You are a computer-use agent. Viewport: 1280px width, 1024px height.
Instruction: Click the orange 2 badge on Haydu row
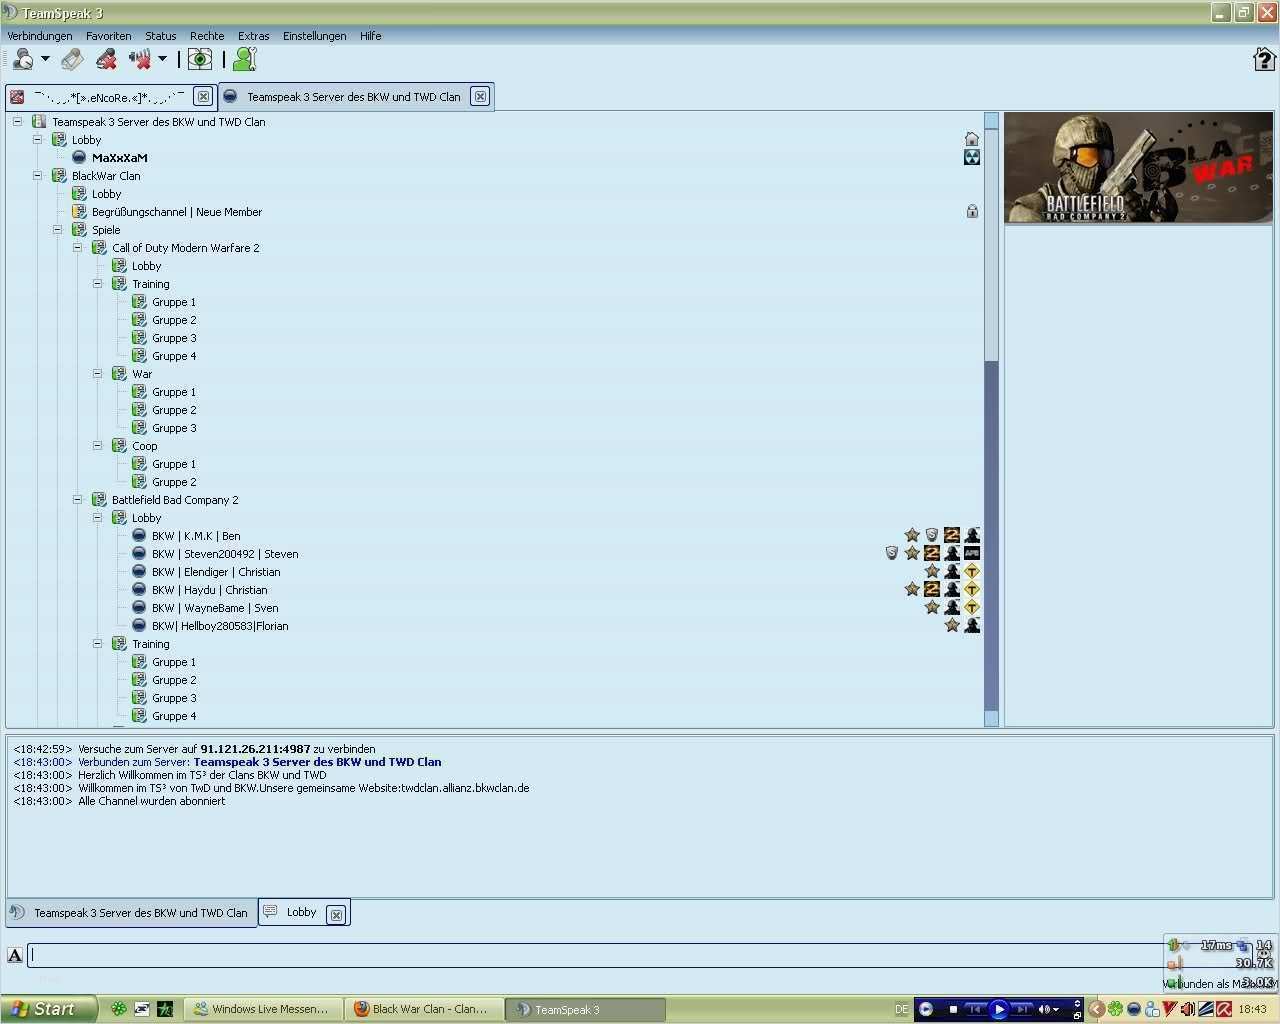pos(932,590)
